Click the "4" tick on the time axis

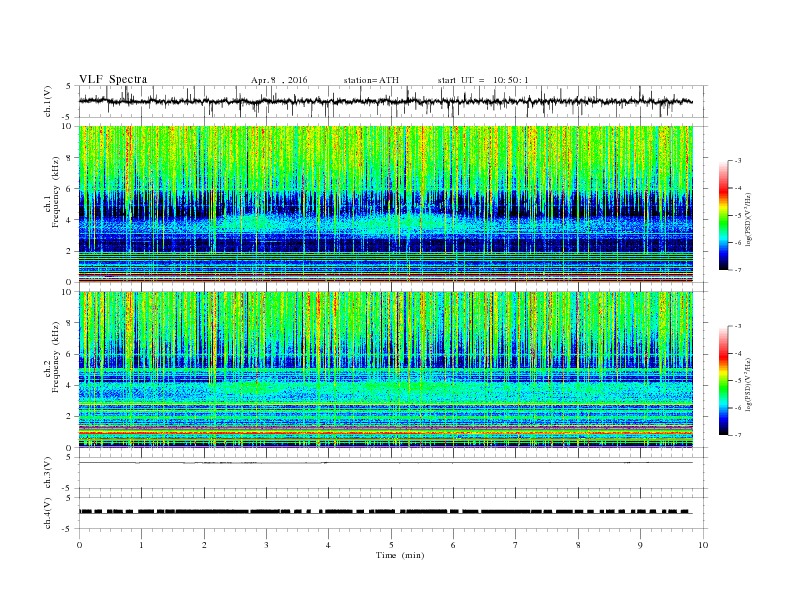click(x=328, y=545)
